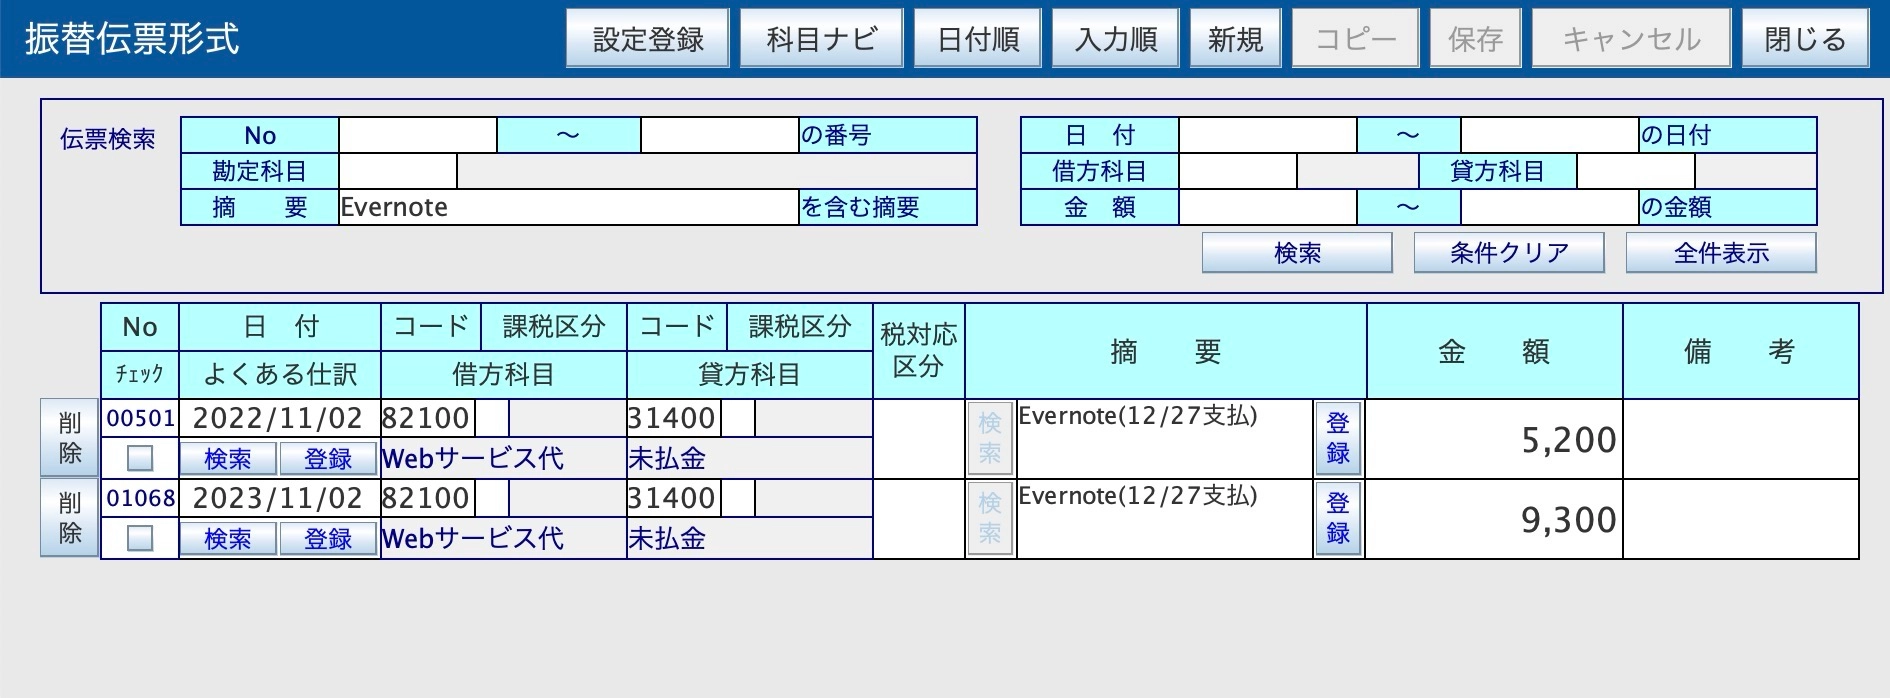1890x698 pixels.
Task: Close the form with 閉じる button
Action: (1804, 39)
